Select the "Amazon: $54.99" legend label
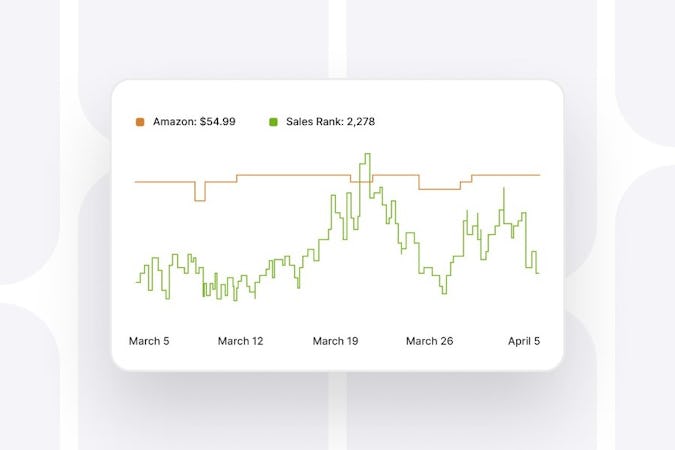This screenshot has height=450, width=675. pyautogui.click(x=194, y=122)
